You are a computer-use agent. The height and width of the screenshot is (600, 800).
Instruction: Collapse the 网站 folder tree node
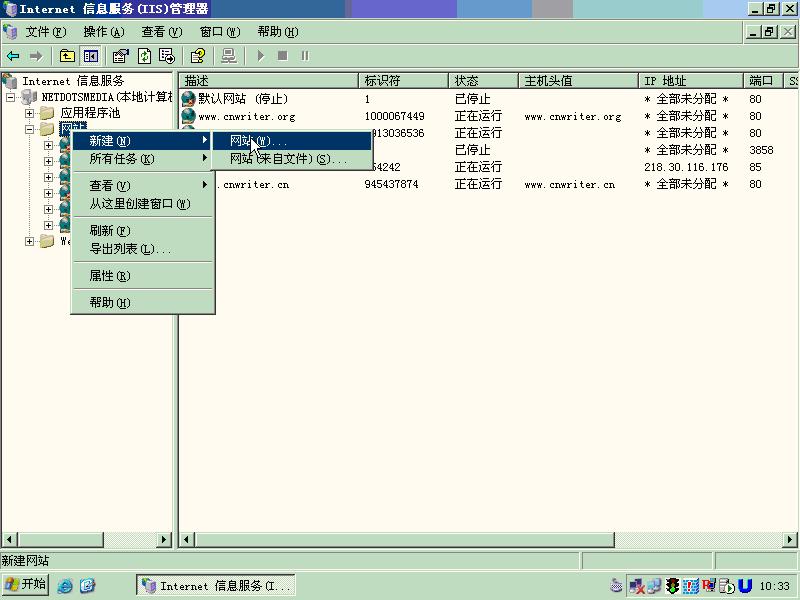(30, 129)
